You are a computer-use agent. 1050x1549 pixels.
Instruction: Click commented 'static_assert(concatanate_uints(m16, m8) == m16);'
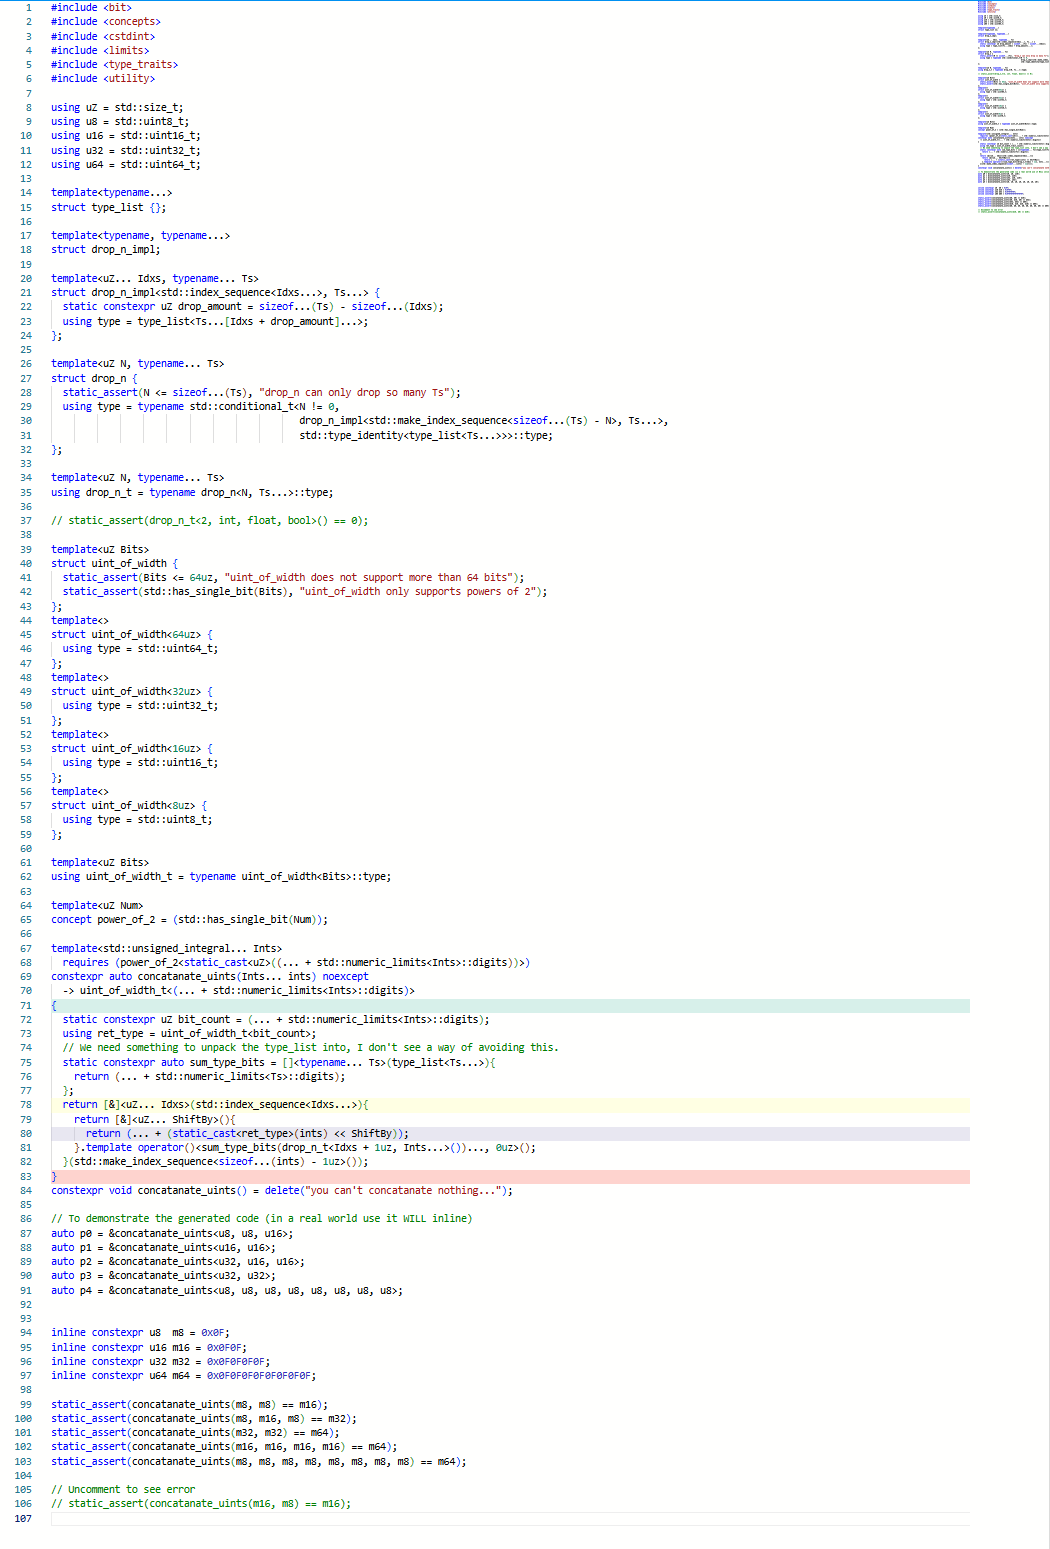point(201,1504)
